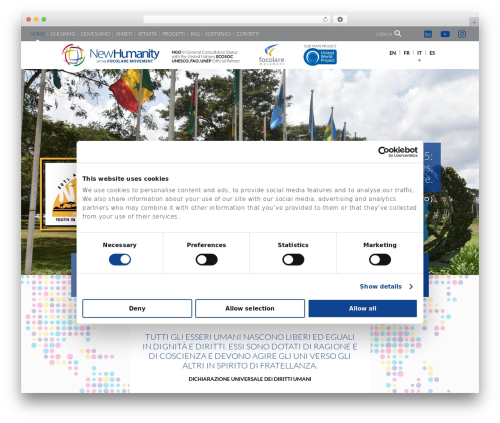Click Allow selection button
Screen dimensions: 500x423
[x=250, y=308]
